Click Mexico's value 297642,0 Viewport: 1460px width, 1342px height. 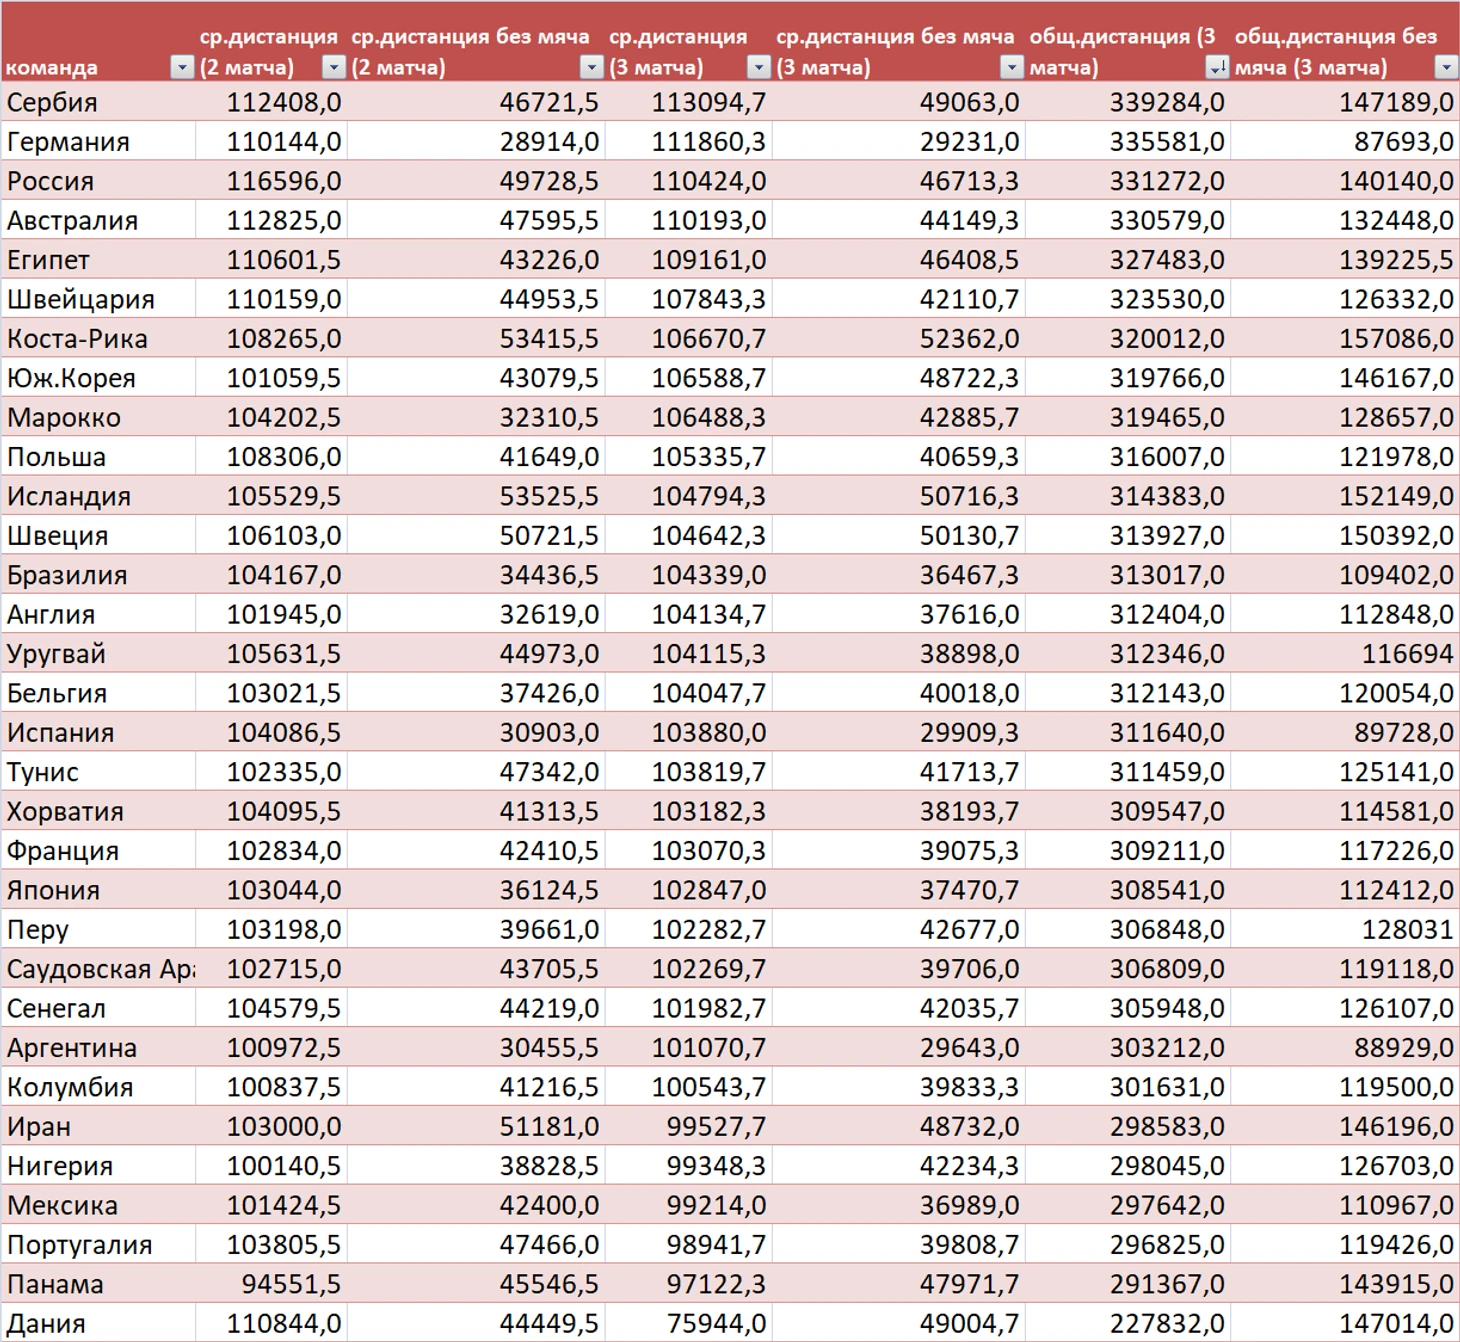(1166, 1205)
